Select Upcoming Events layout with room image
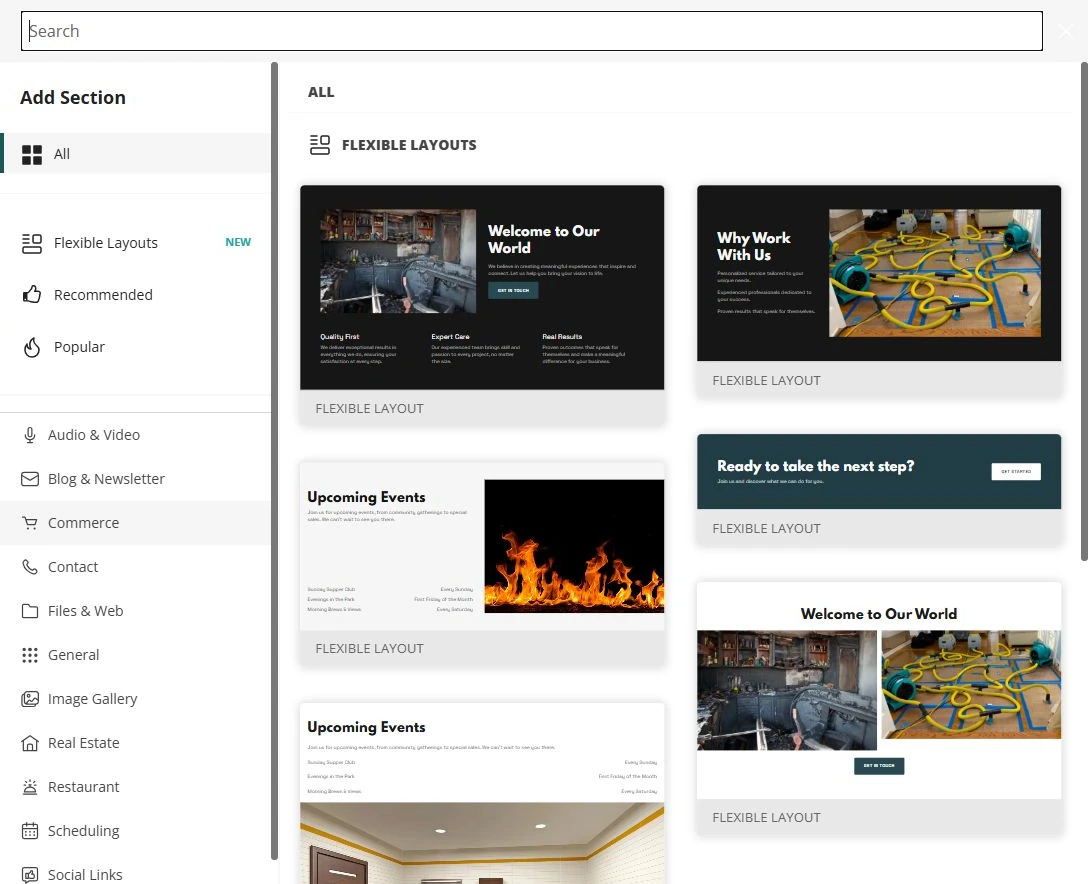The height and width of the screenshot is (884, 1088). point(482,793)
